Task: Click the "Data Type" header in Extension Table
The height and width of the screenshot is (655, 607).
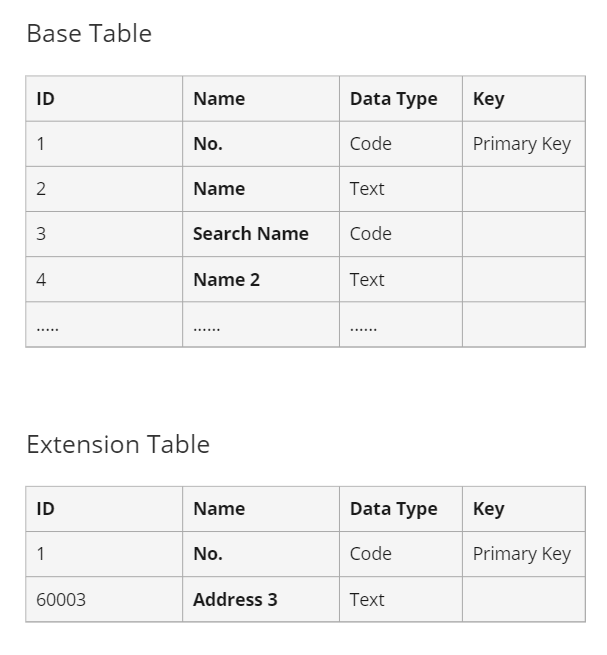Action: click(393, 509)
